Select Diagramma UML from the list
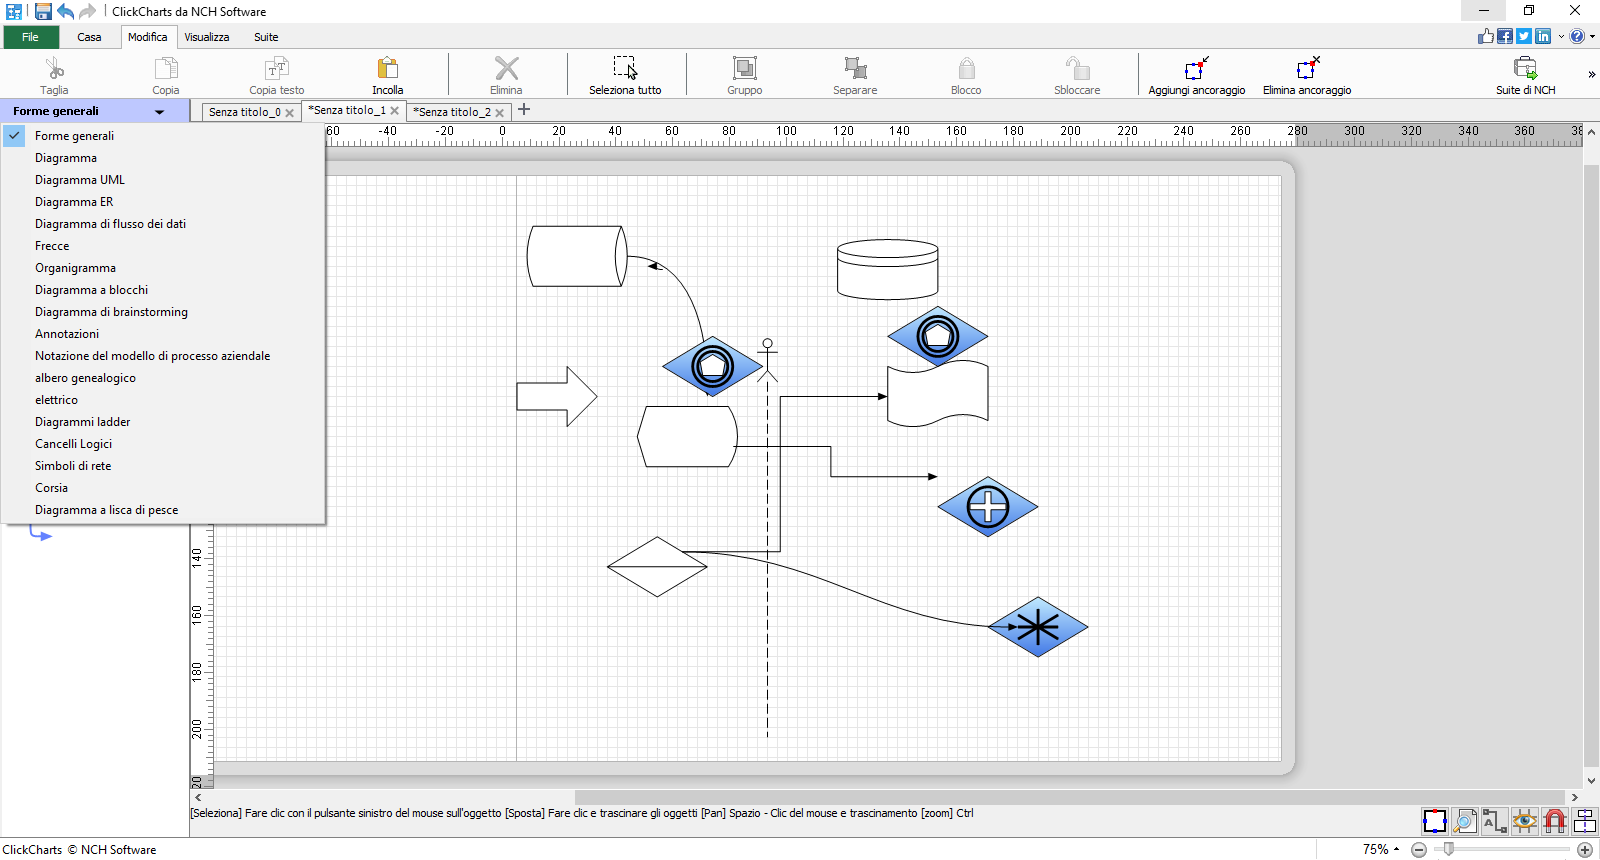Screen dimensions: 1600x860 click(80, 180)
